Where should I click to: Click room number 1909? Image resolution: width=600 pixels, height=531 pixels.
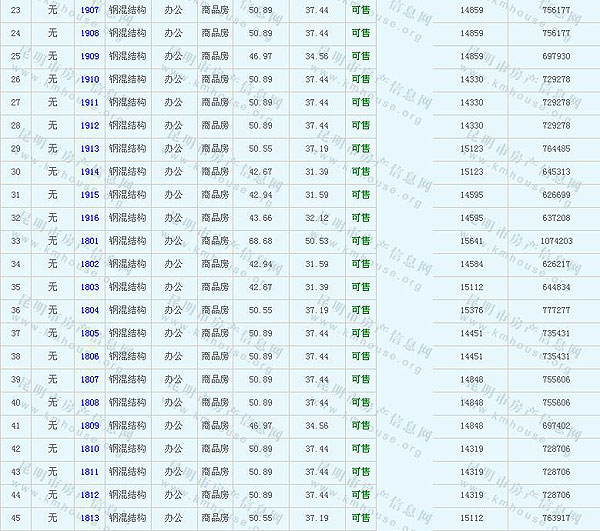[89, 56]
